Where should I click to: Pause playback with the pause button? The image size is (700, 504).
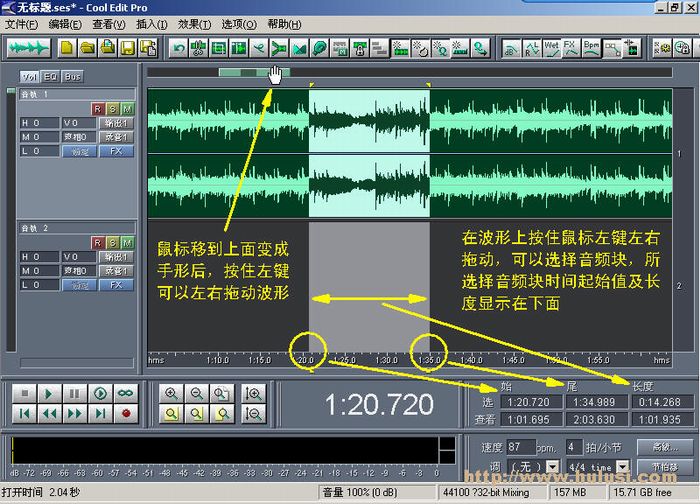tap(75, 393)
